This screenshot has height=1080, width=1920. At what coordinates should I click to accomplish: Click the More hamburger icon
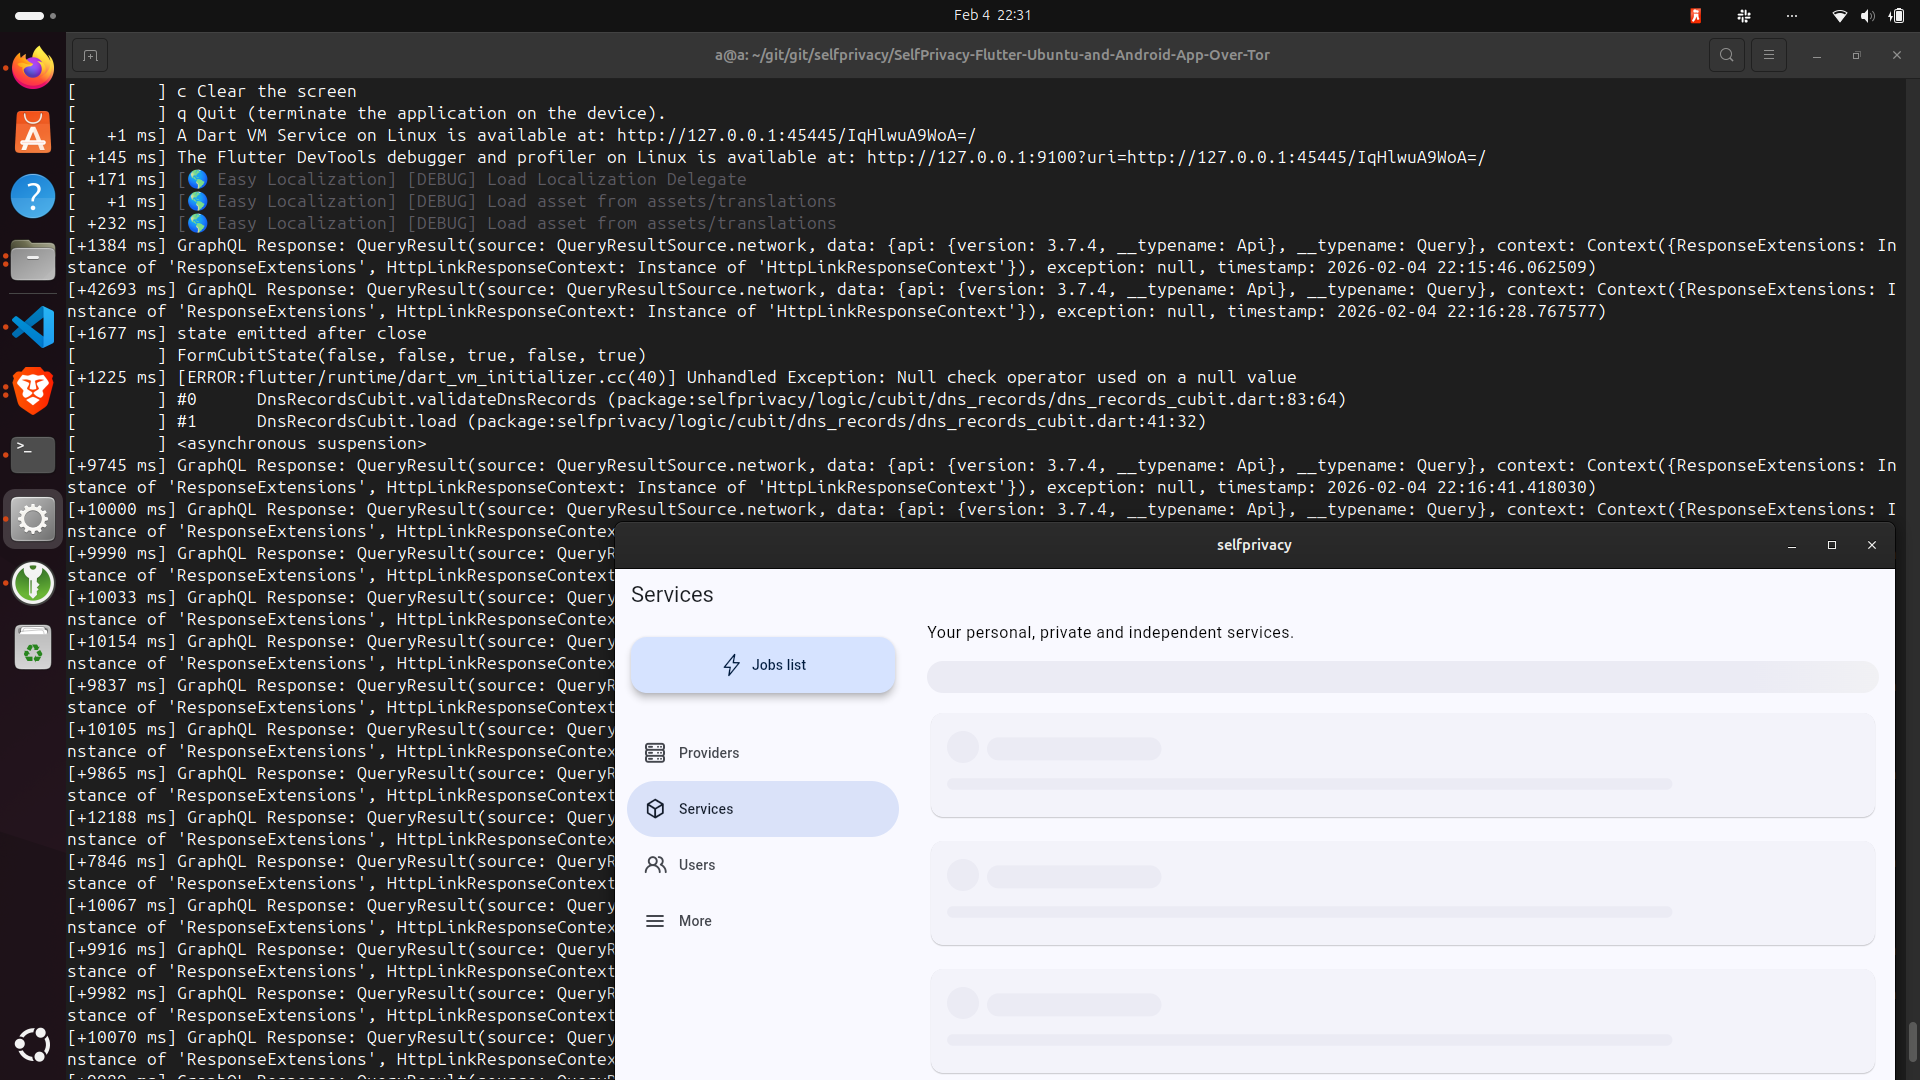tap(655, 921)
